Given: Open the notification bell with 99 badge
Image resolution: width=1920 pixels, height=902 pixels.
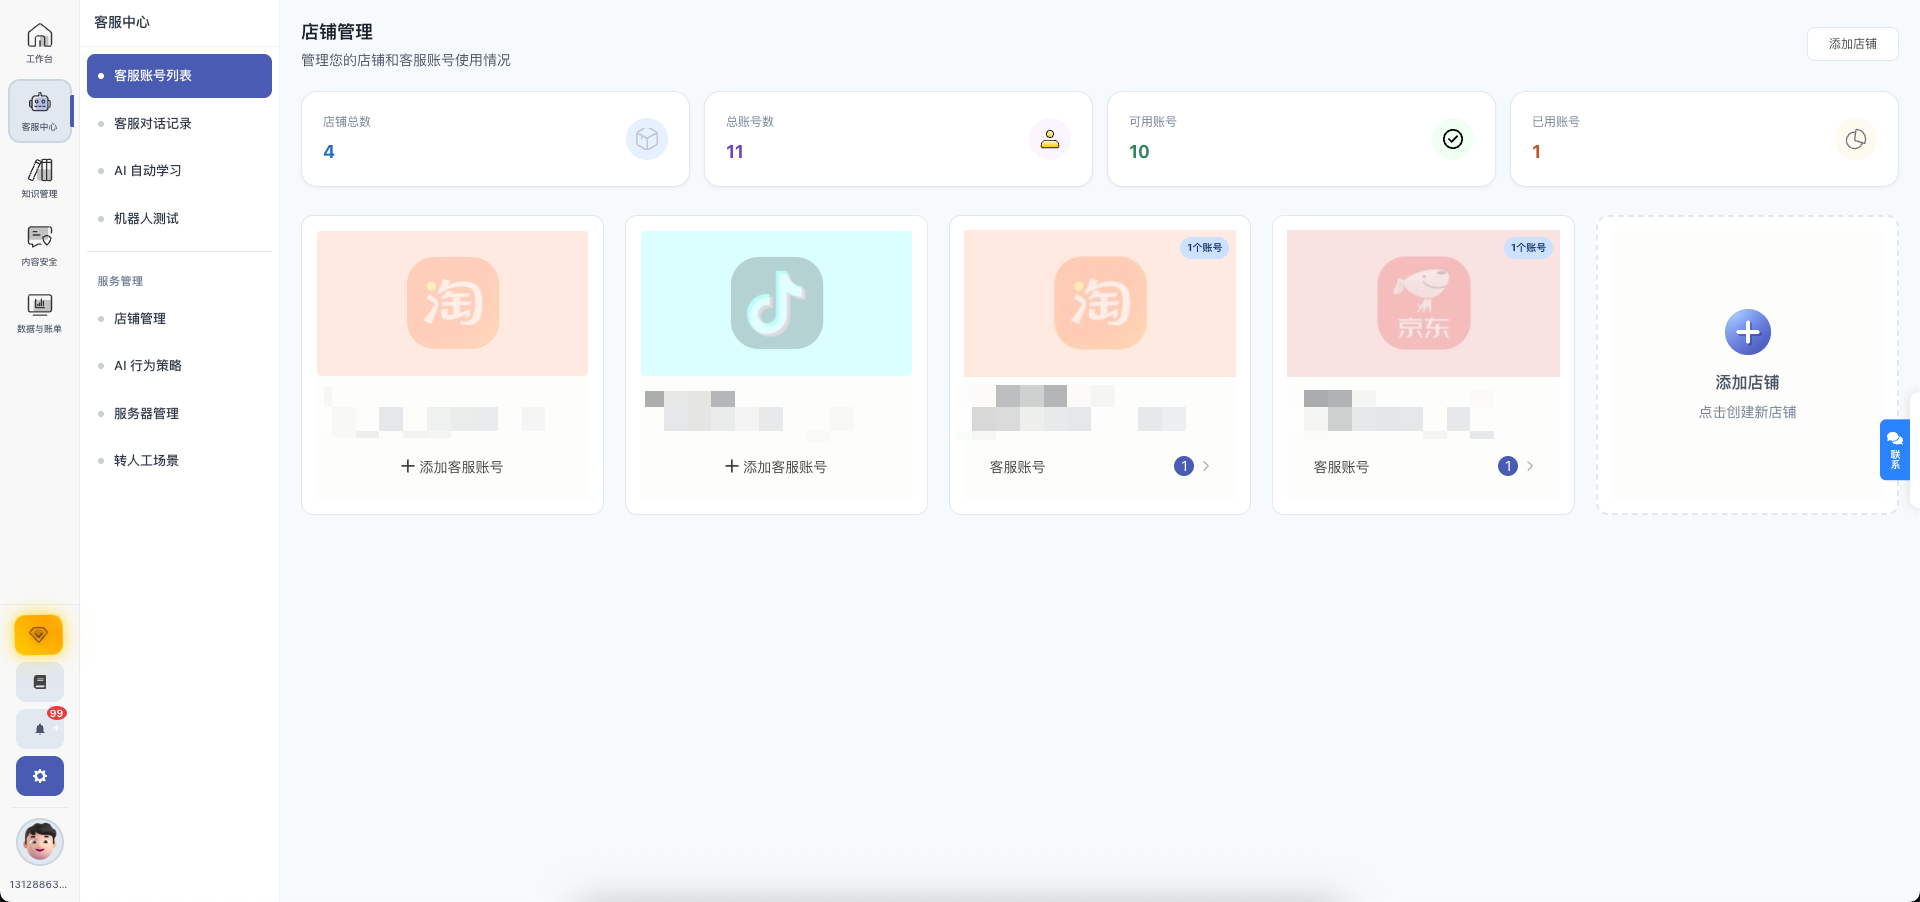Looking at the screenshot, I should (39, 729).
